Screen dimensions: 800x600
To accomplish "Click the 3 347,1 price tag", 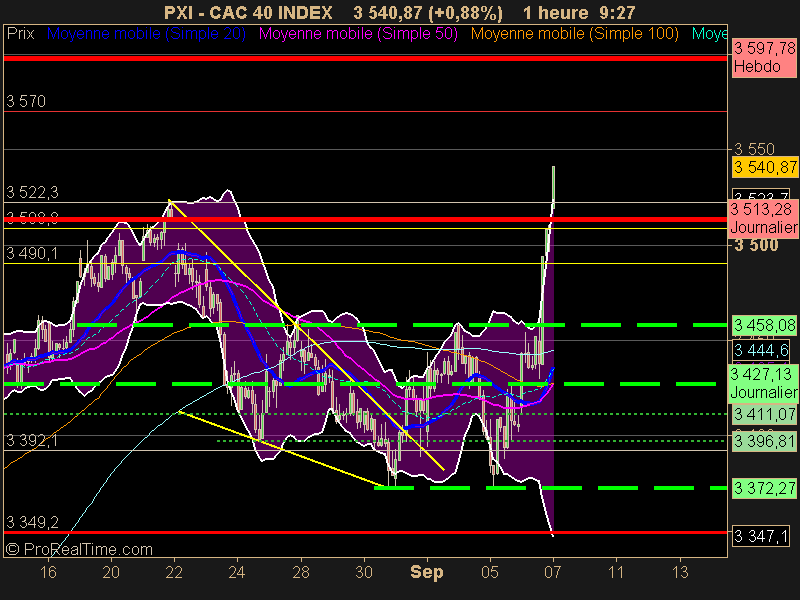I will pos(761,536).
